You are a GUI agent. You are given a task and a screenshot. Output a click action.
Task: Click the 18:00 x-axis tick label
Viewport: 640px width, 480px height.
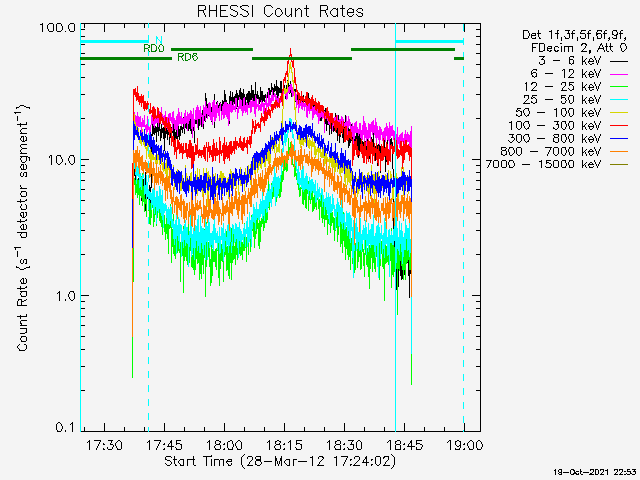(x=224, y=444)
